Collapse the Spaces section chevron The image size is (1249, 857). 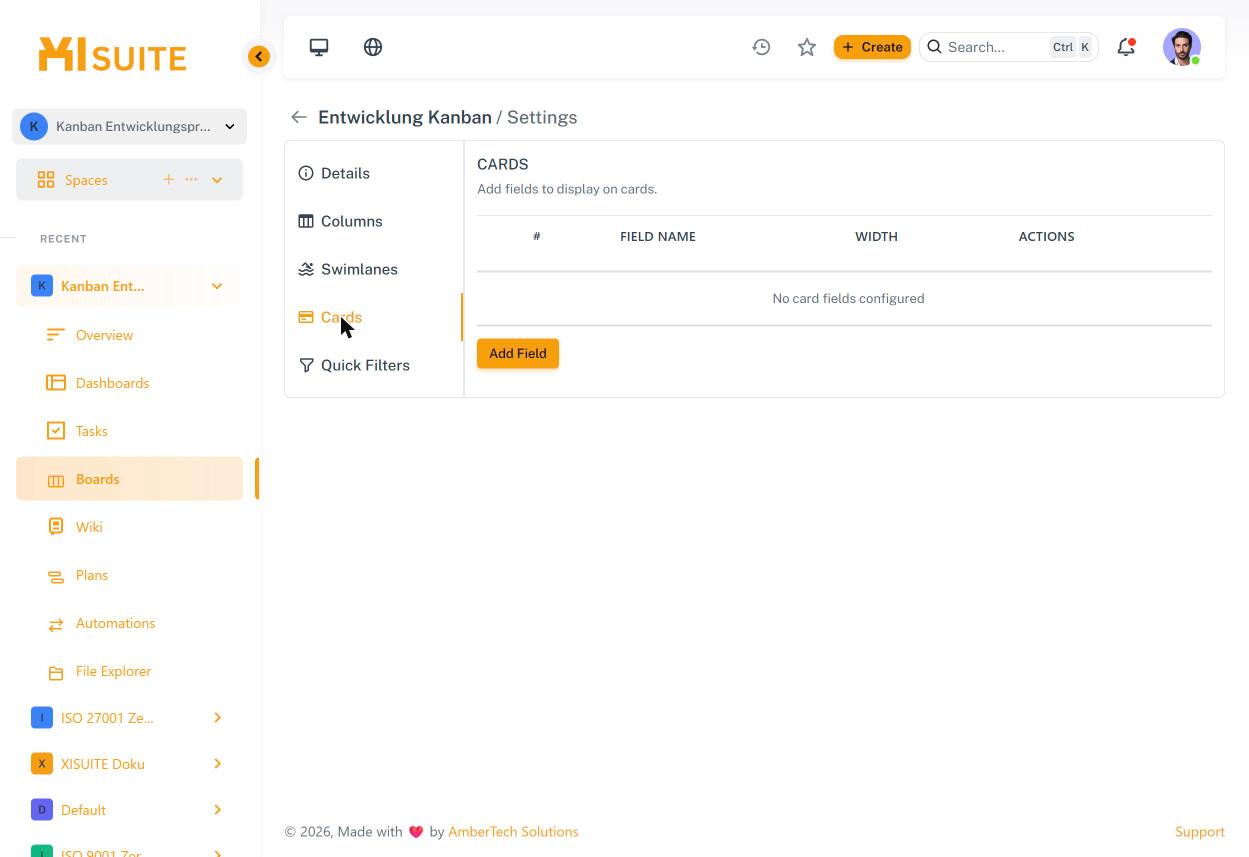(x=217, y=180)
